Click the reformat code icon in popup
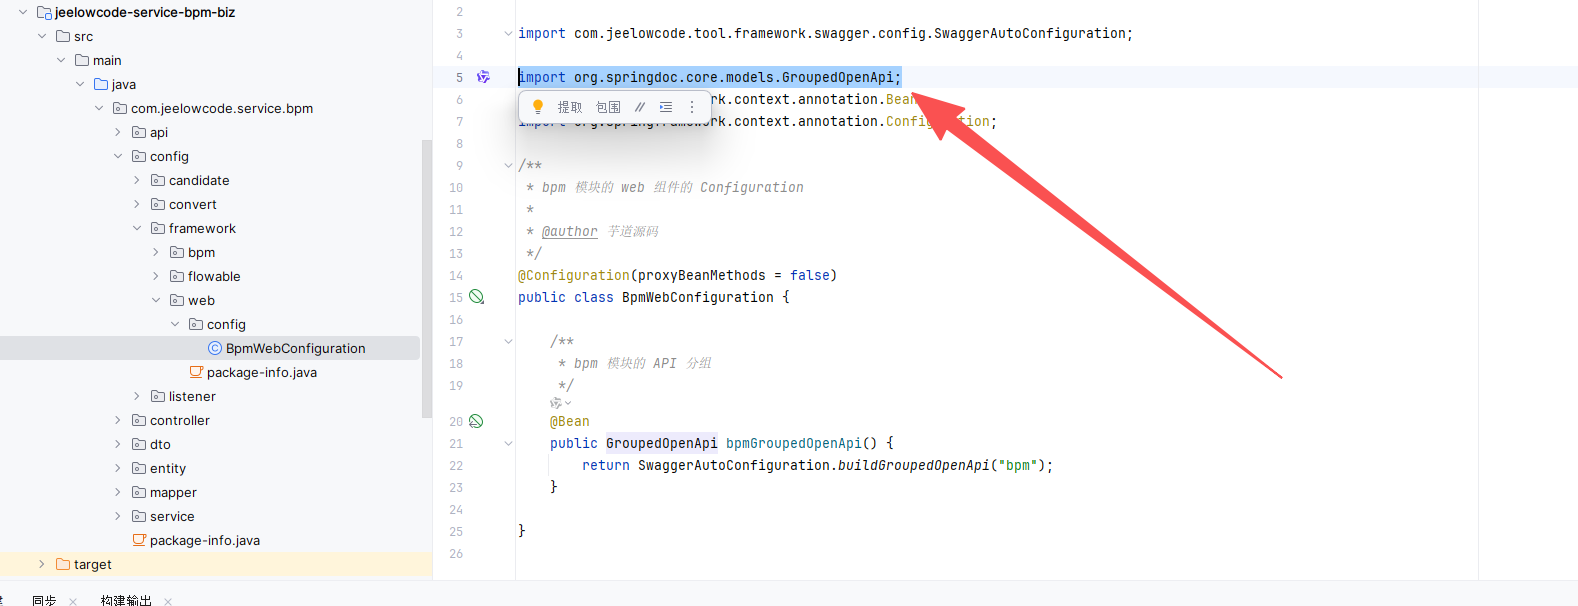 pos(666,107)
